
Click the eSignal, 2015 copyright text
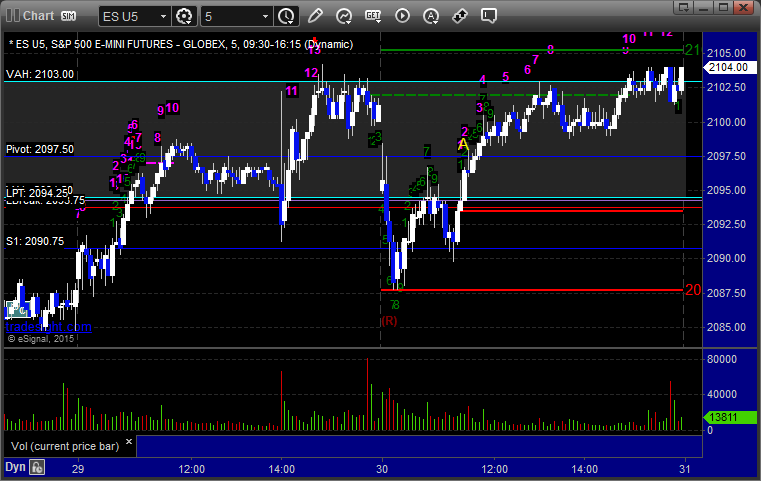click(41, 339)
